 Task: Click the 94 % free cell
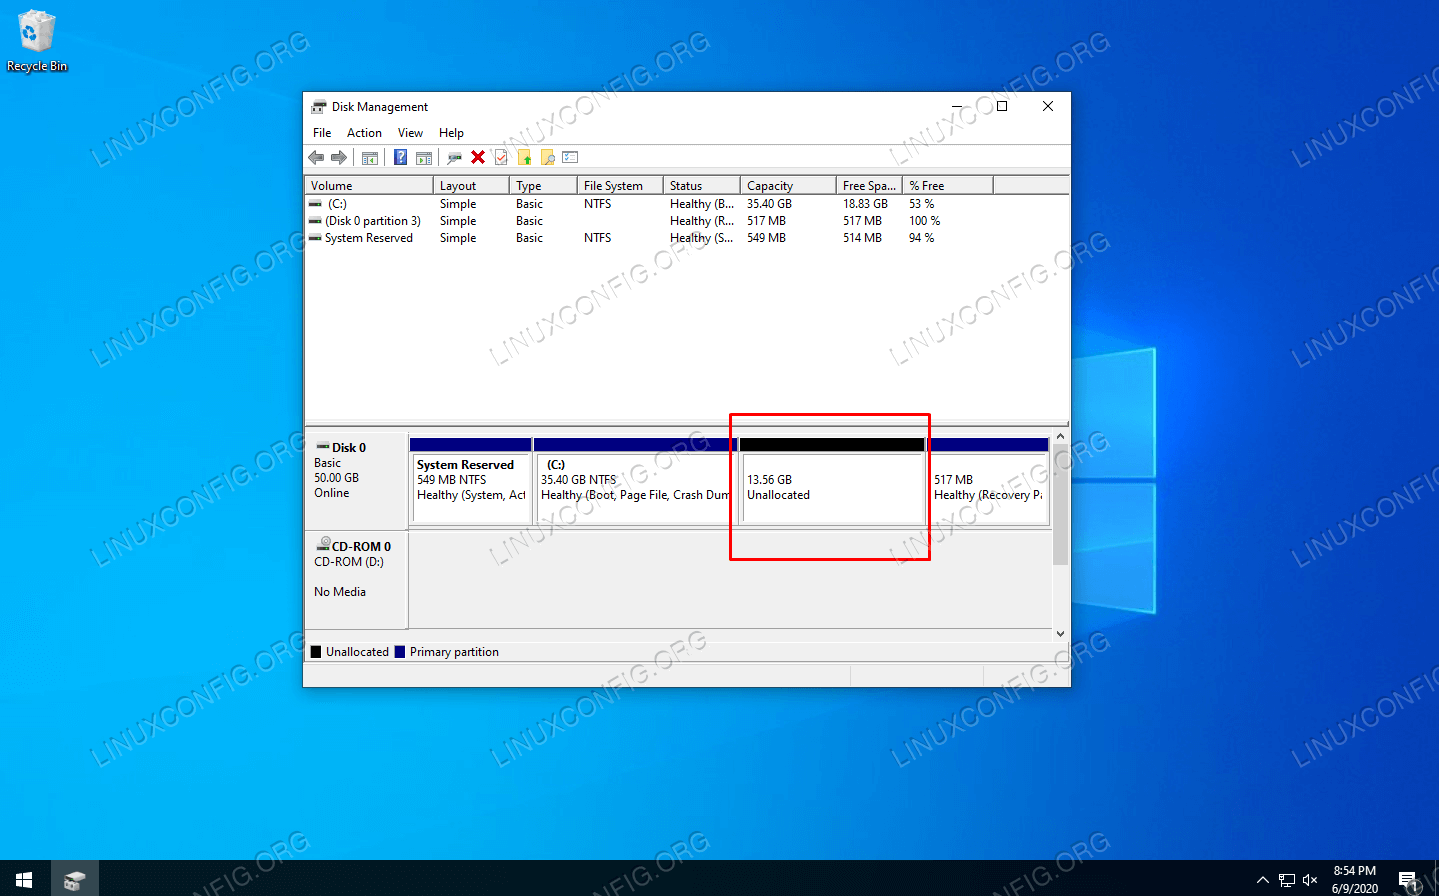point(921,237)
